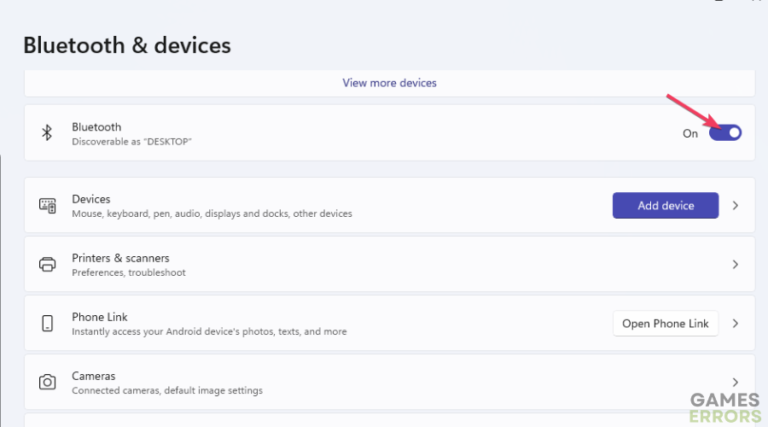Turn off the Bluetooth toggle switch
The height and width of the screenshot is (427, 768).
pos(725,133)
